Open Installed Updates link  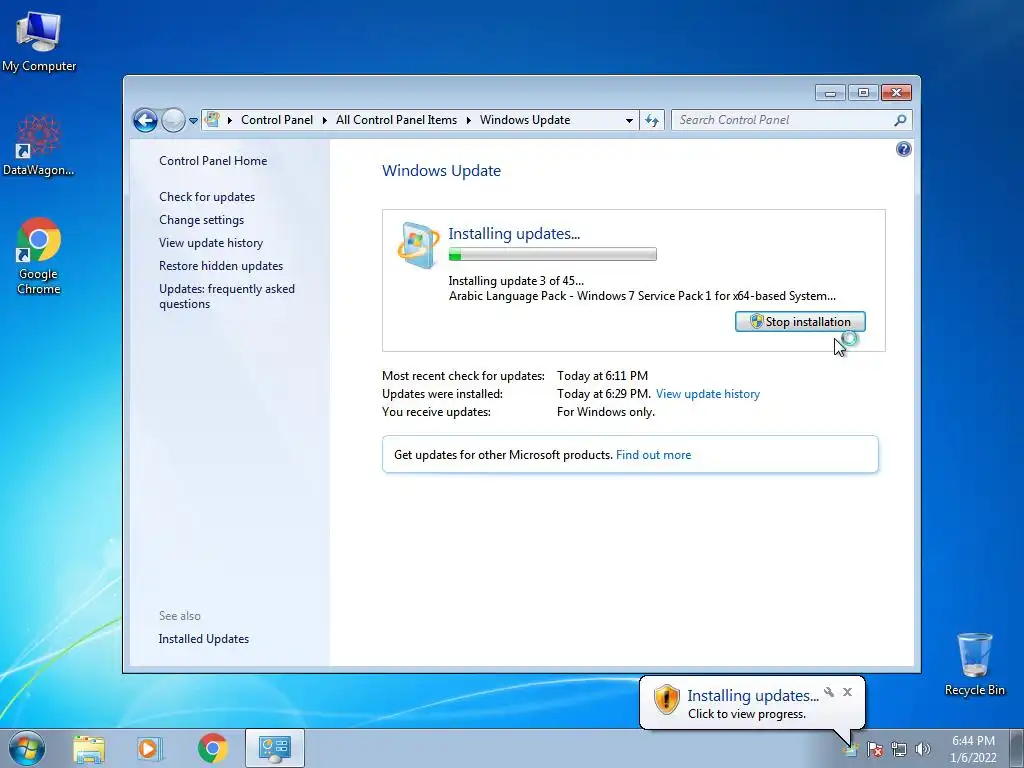click(x=204, y=639)
